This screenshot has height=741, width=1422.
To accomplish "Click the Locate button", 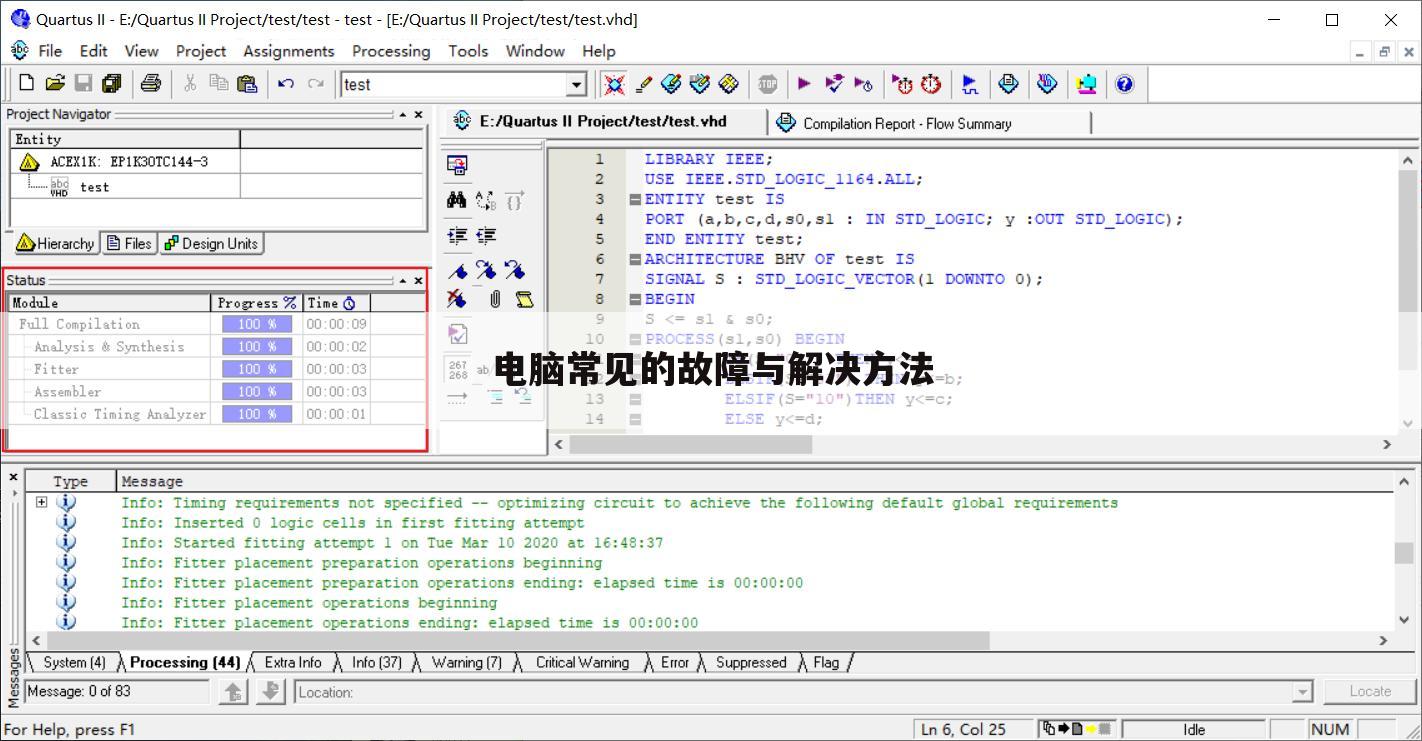I will tap(1369, 691).
